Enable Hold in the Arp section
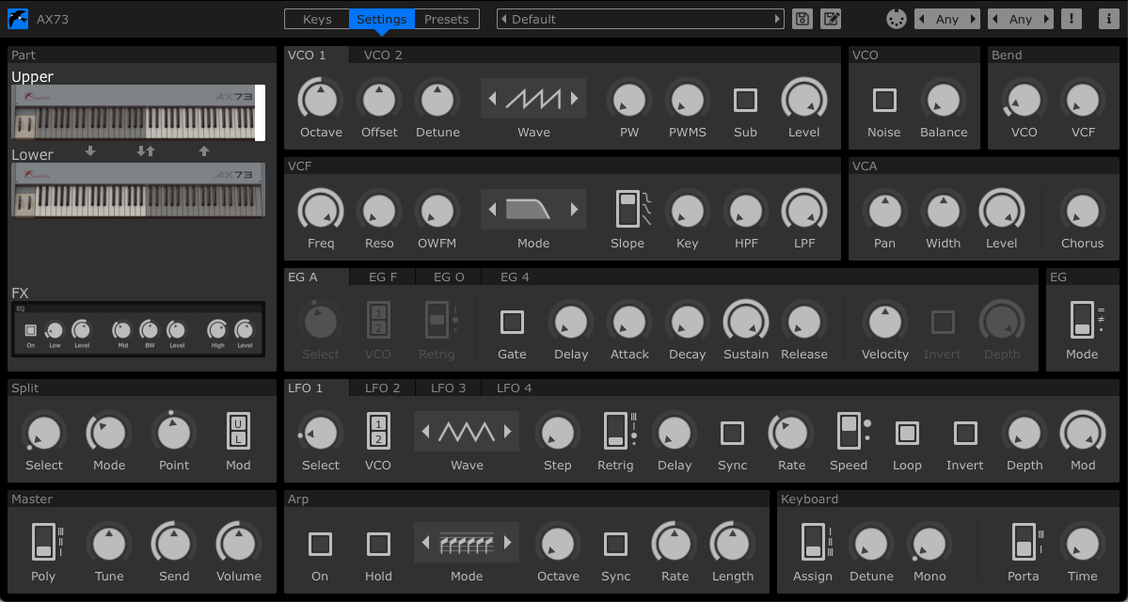This screenshot has width=1128, height=602. point(378,544)
